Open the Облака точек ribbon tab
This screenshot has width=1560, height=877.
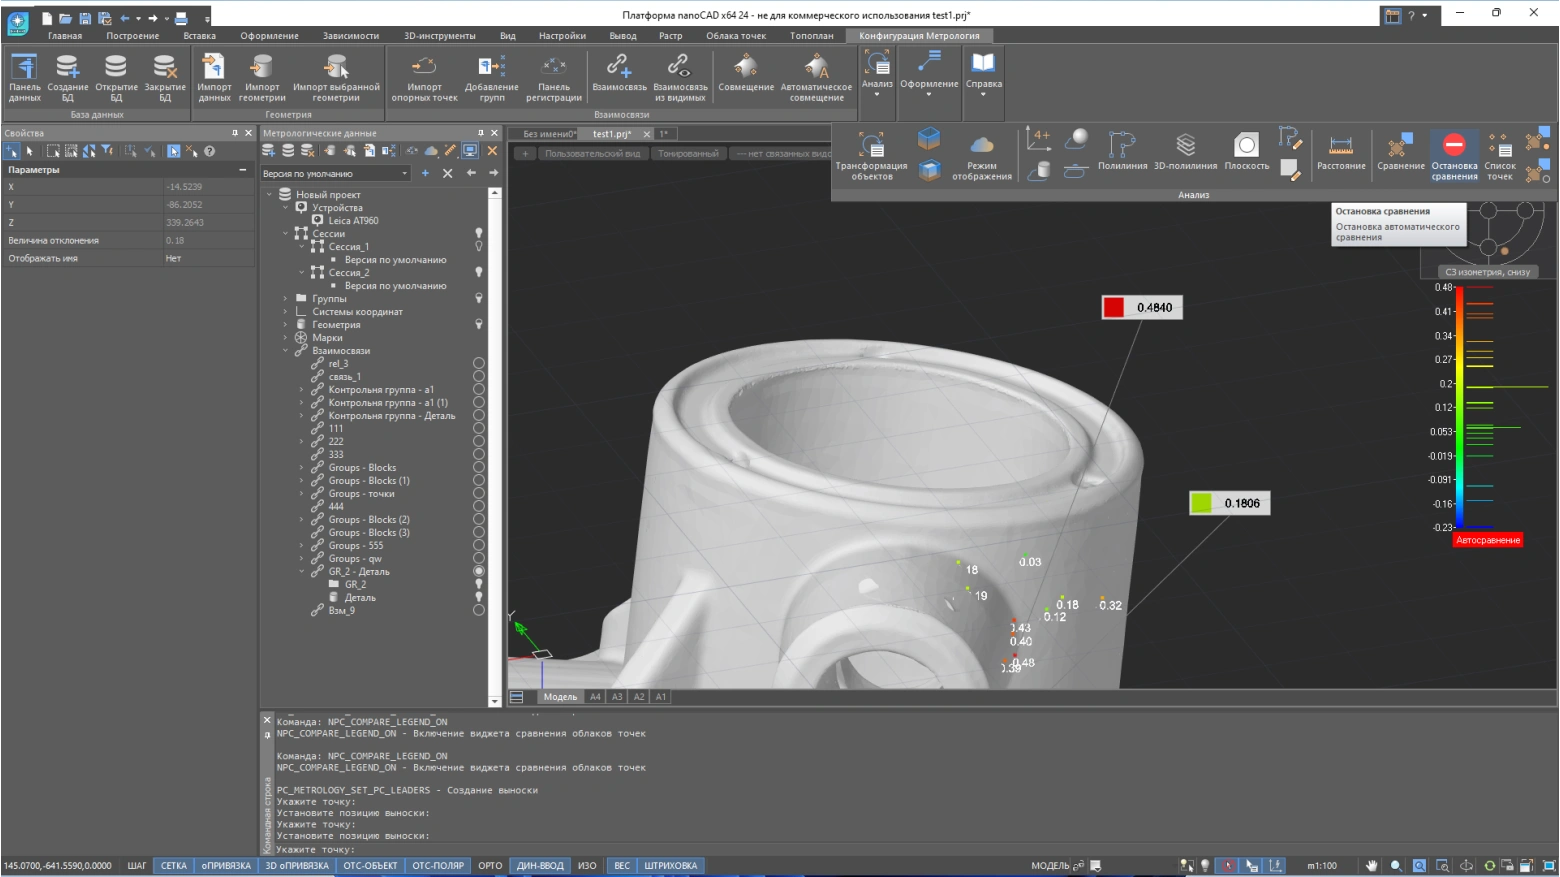(736, 36)
